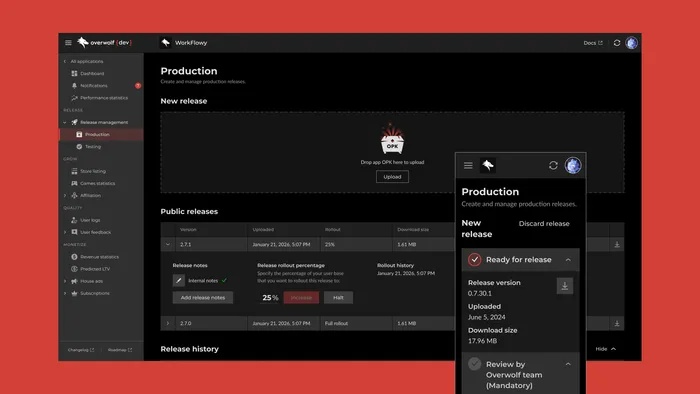Collapse the Ready for release section
Viewport: 700px width, 394px height.
point(568,260)
